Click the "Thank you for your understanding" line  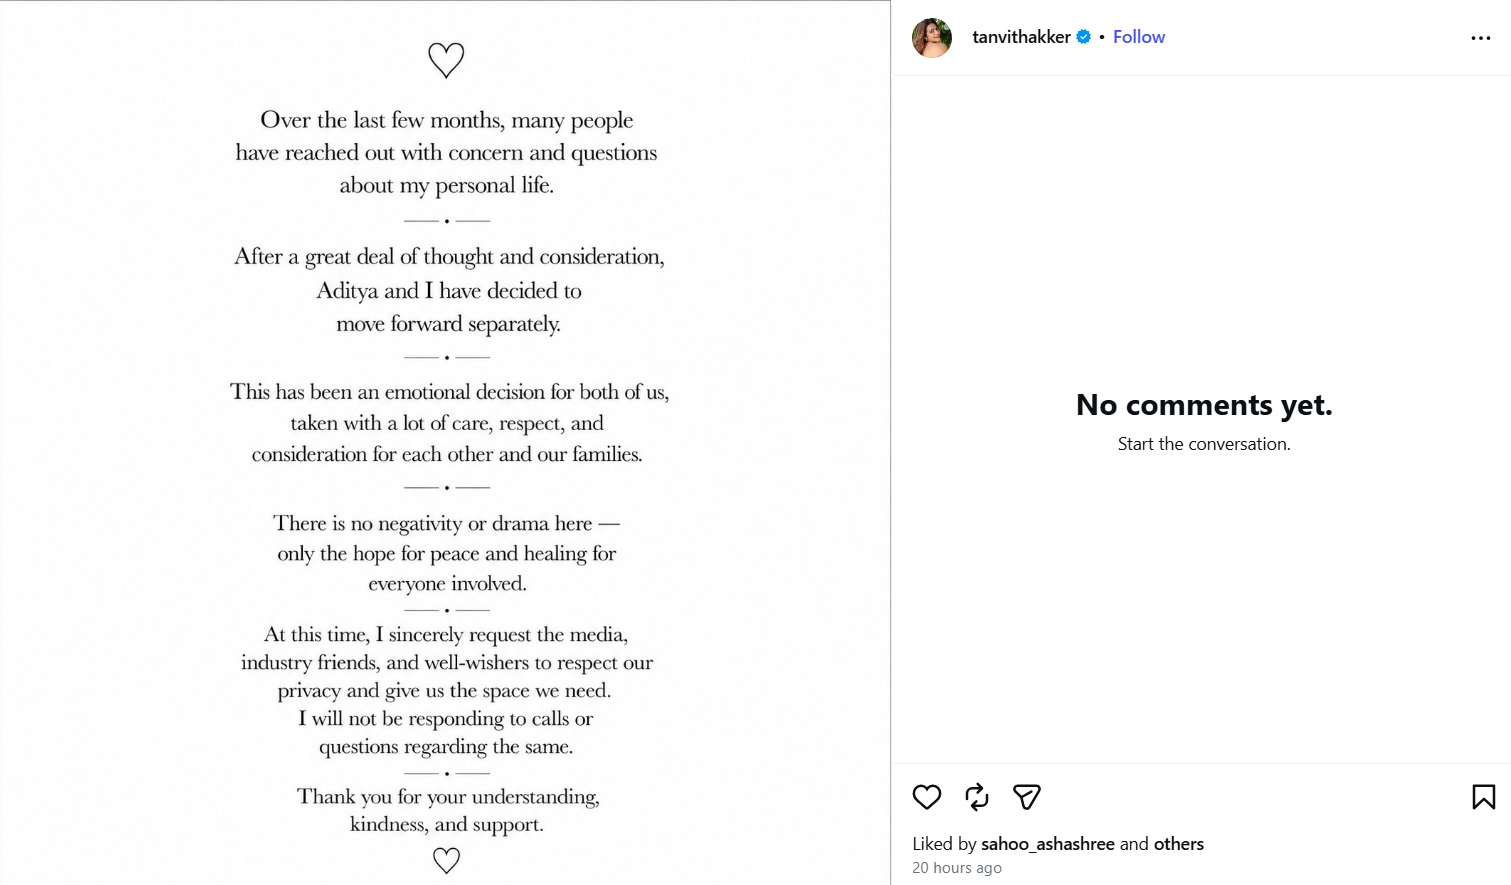(x=448, y=797)
